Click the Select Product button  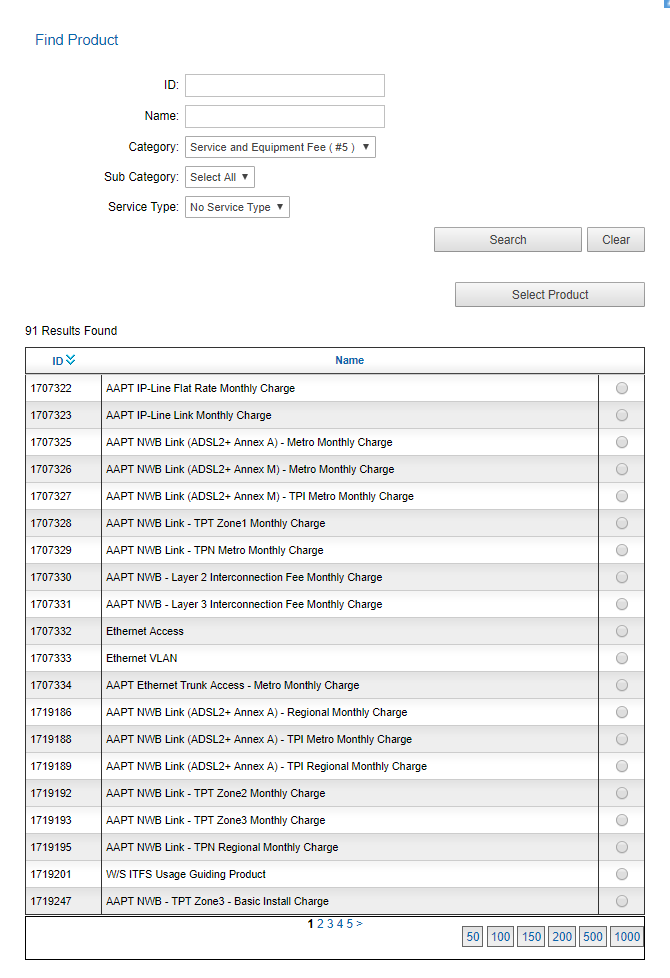[x=549, y=295]
